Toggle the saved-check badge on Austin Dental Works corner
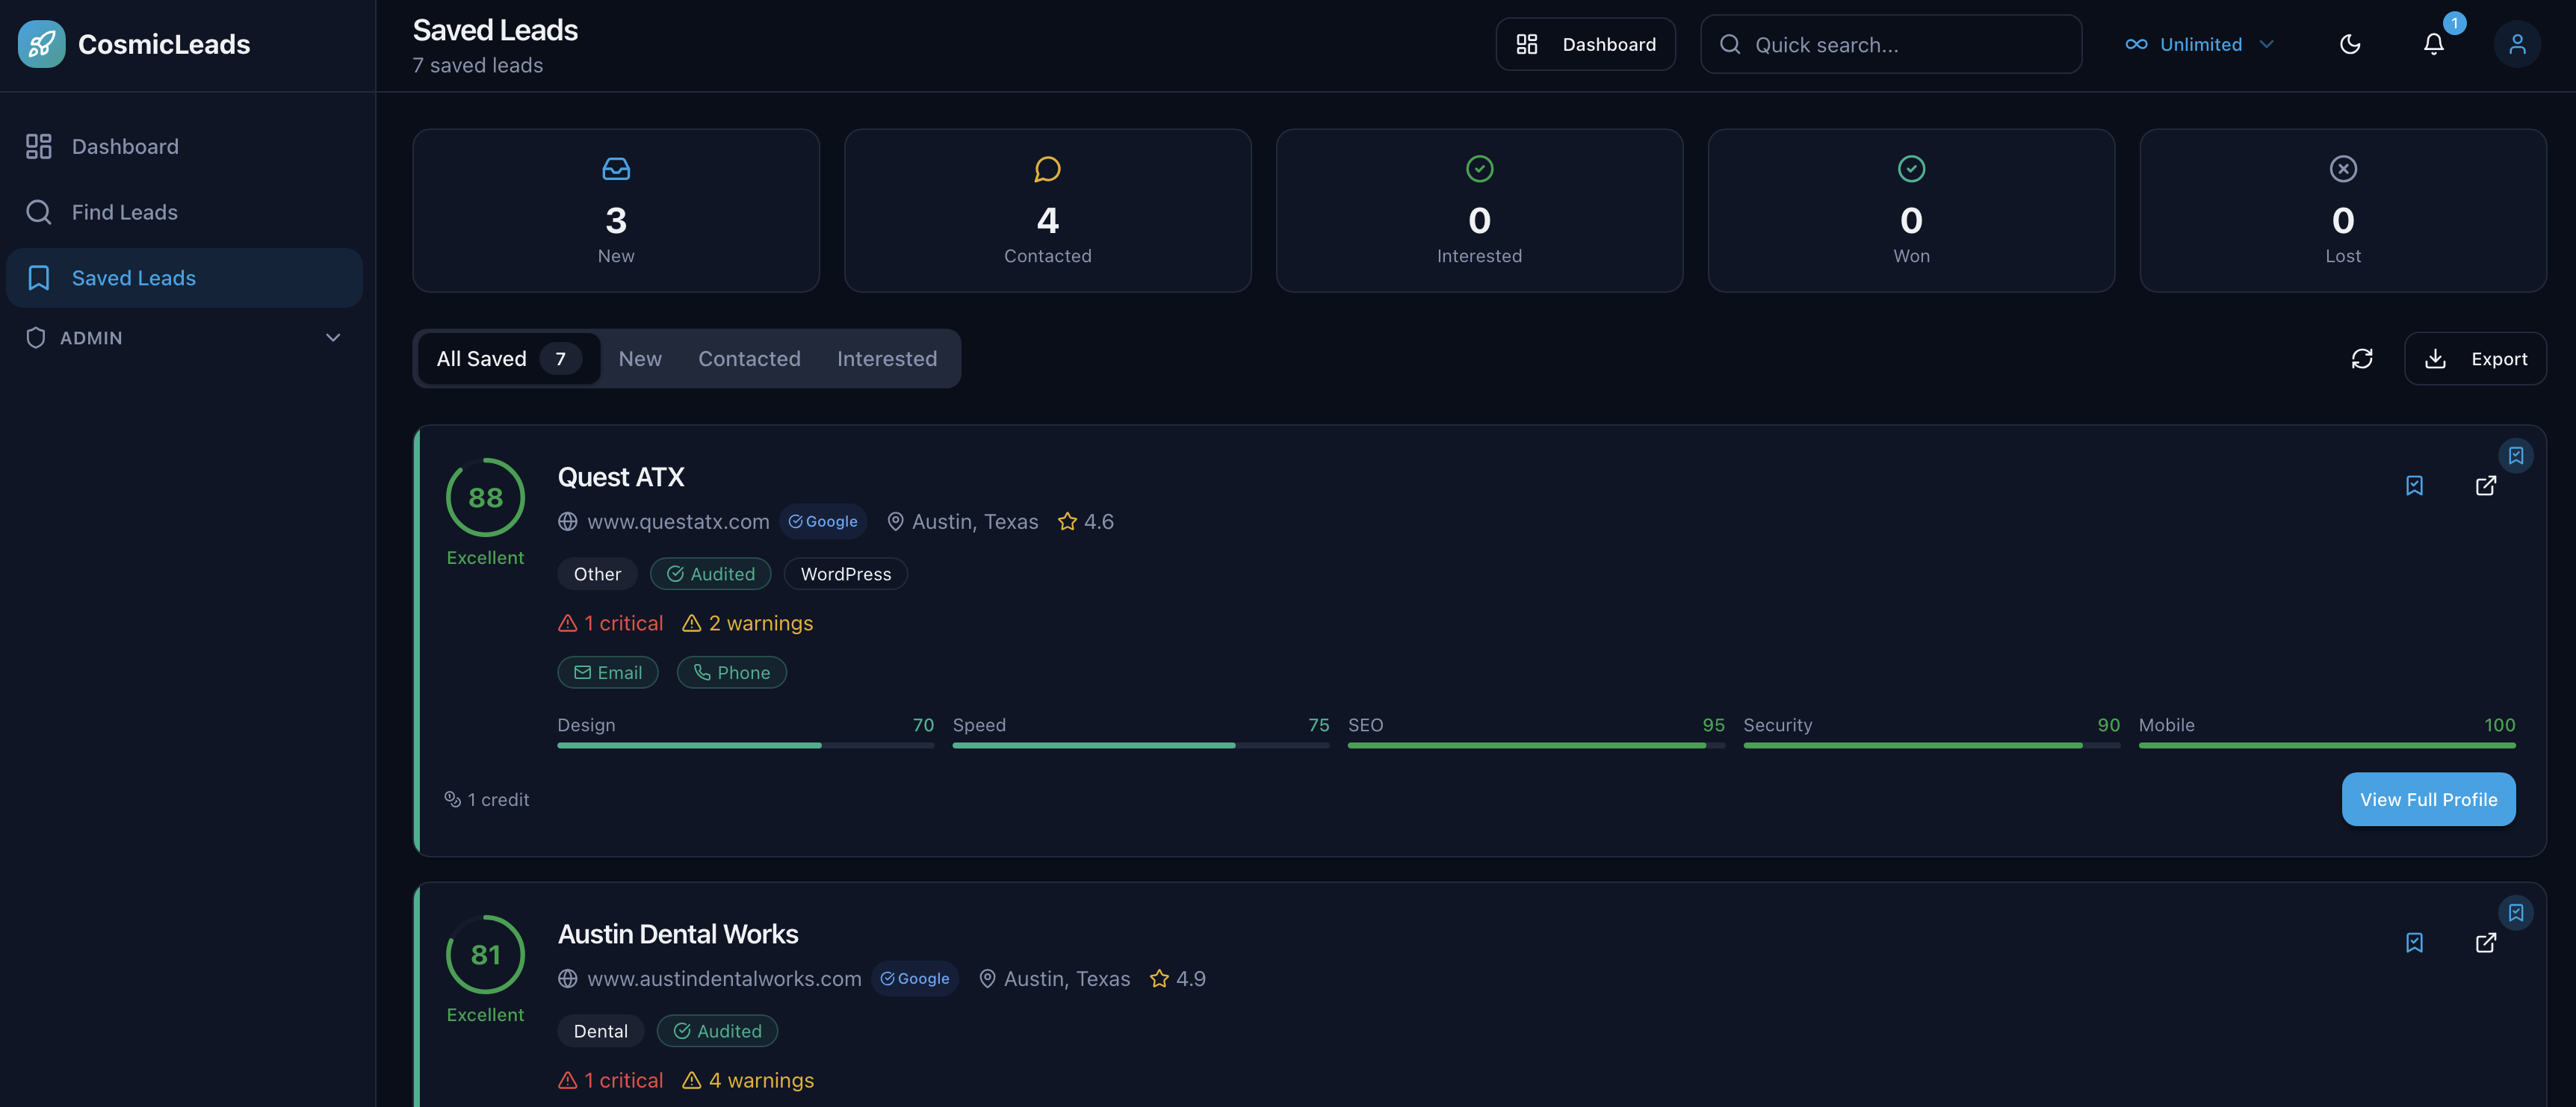Viewport: 2576px width, 1107px height. [x=2517, y=912]
